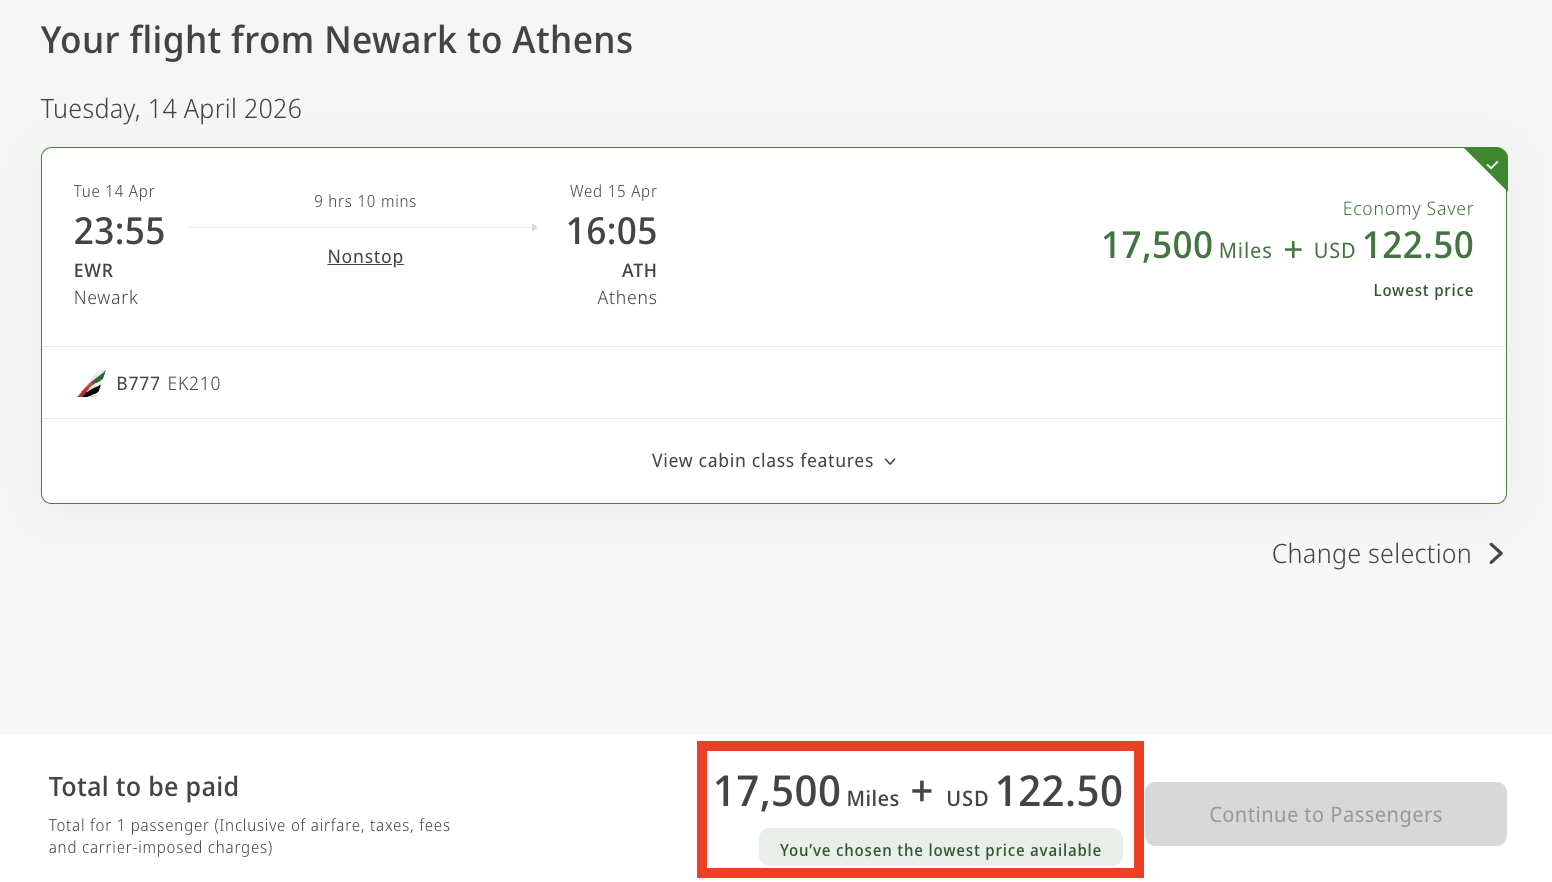
Task: Click the Emirates airline logo icon
Action: 91,384
